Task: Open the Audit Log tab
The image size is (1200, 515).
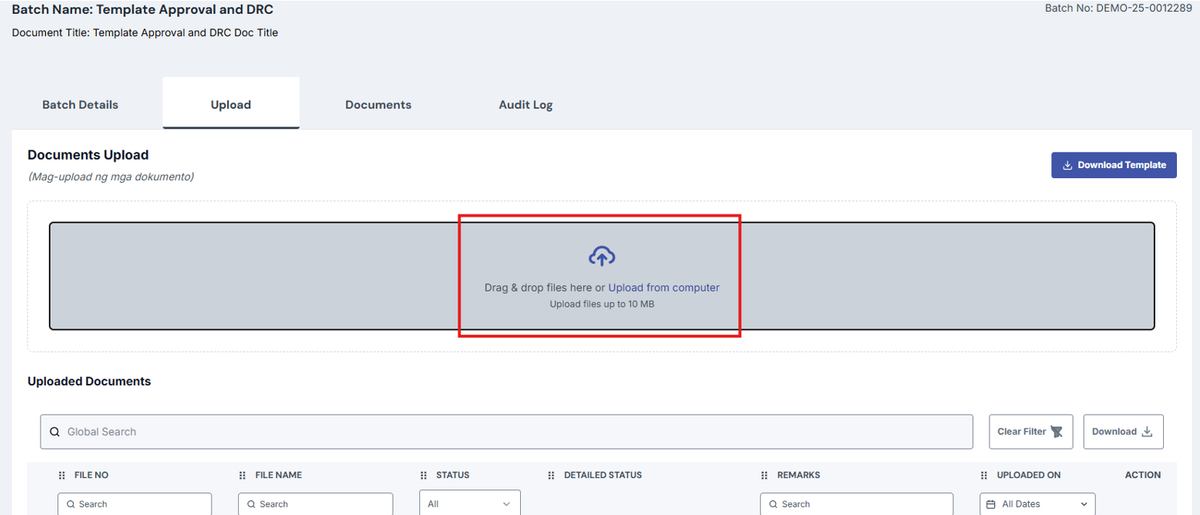Action: coord(526,104)
